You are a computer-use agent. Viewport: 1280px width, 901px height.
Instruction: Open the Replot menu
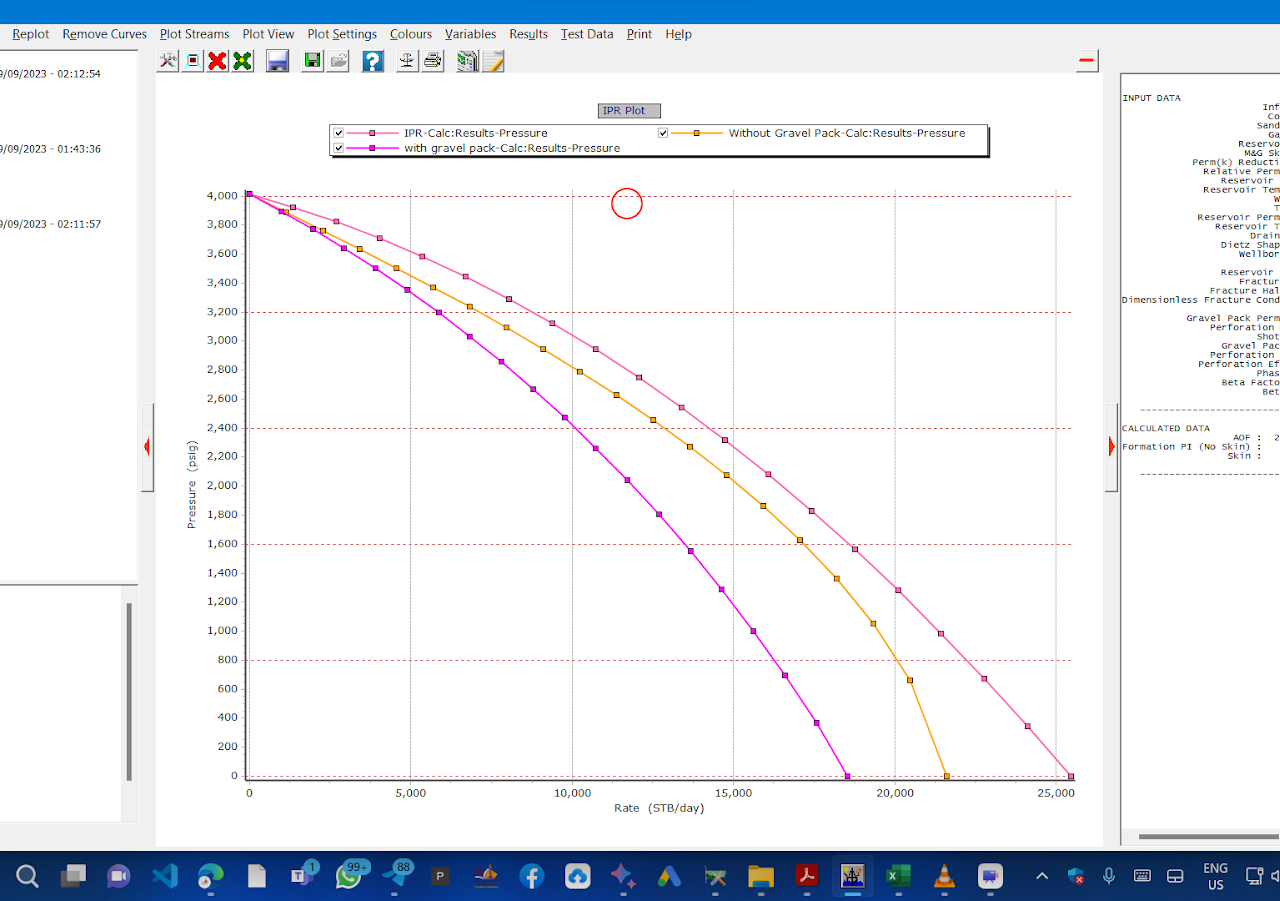click(31, 34)
